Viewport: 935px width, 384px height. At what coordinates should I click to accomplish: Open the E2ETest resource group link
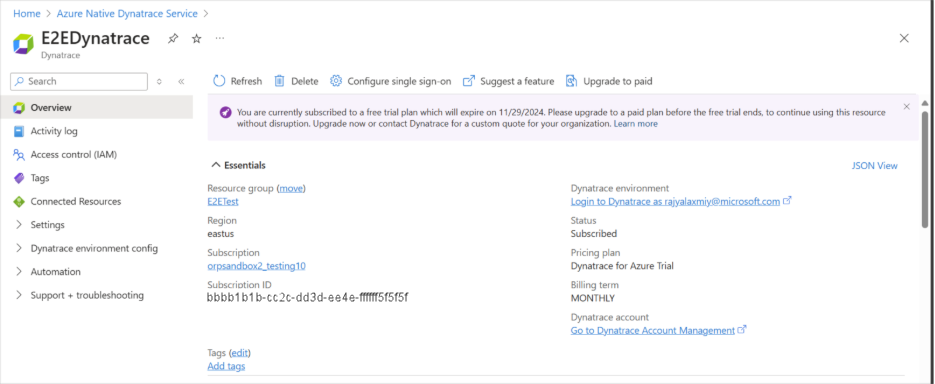point(223,202)
